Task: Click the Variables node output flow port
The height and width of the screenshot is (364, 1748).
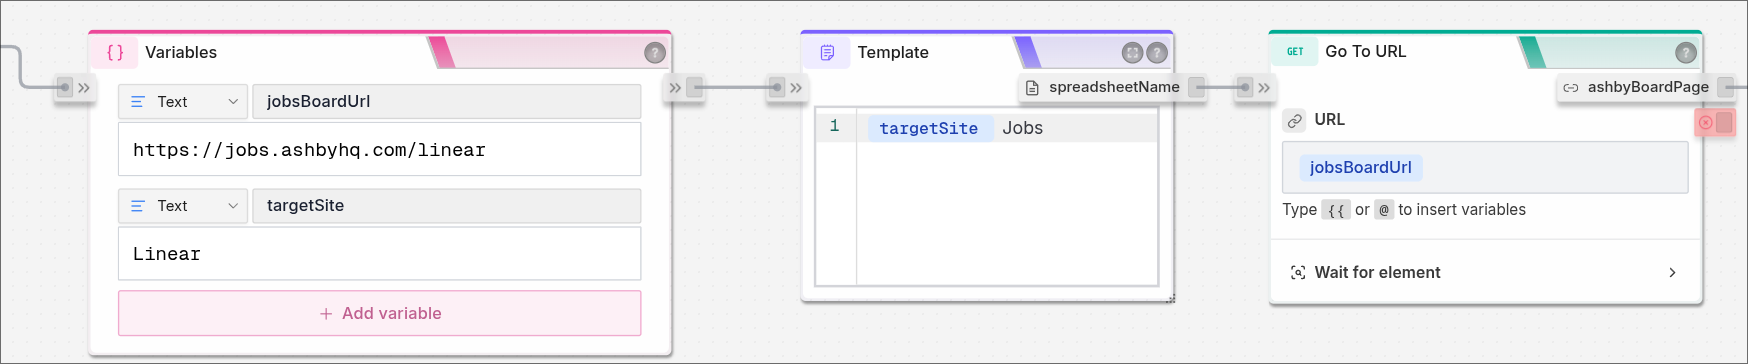Action: tap(685, 88)
